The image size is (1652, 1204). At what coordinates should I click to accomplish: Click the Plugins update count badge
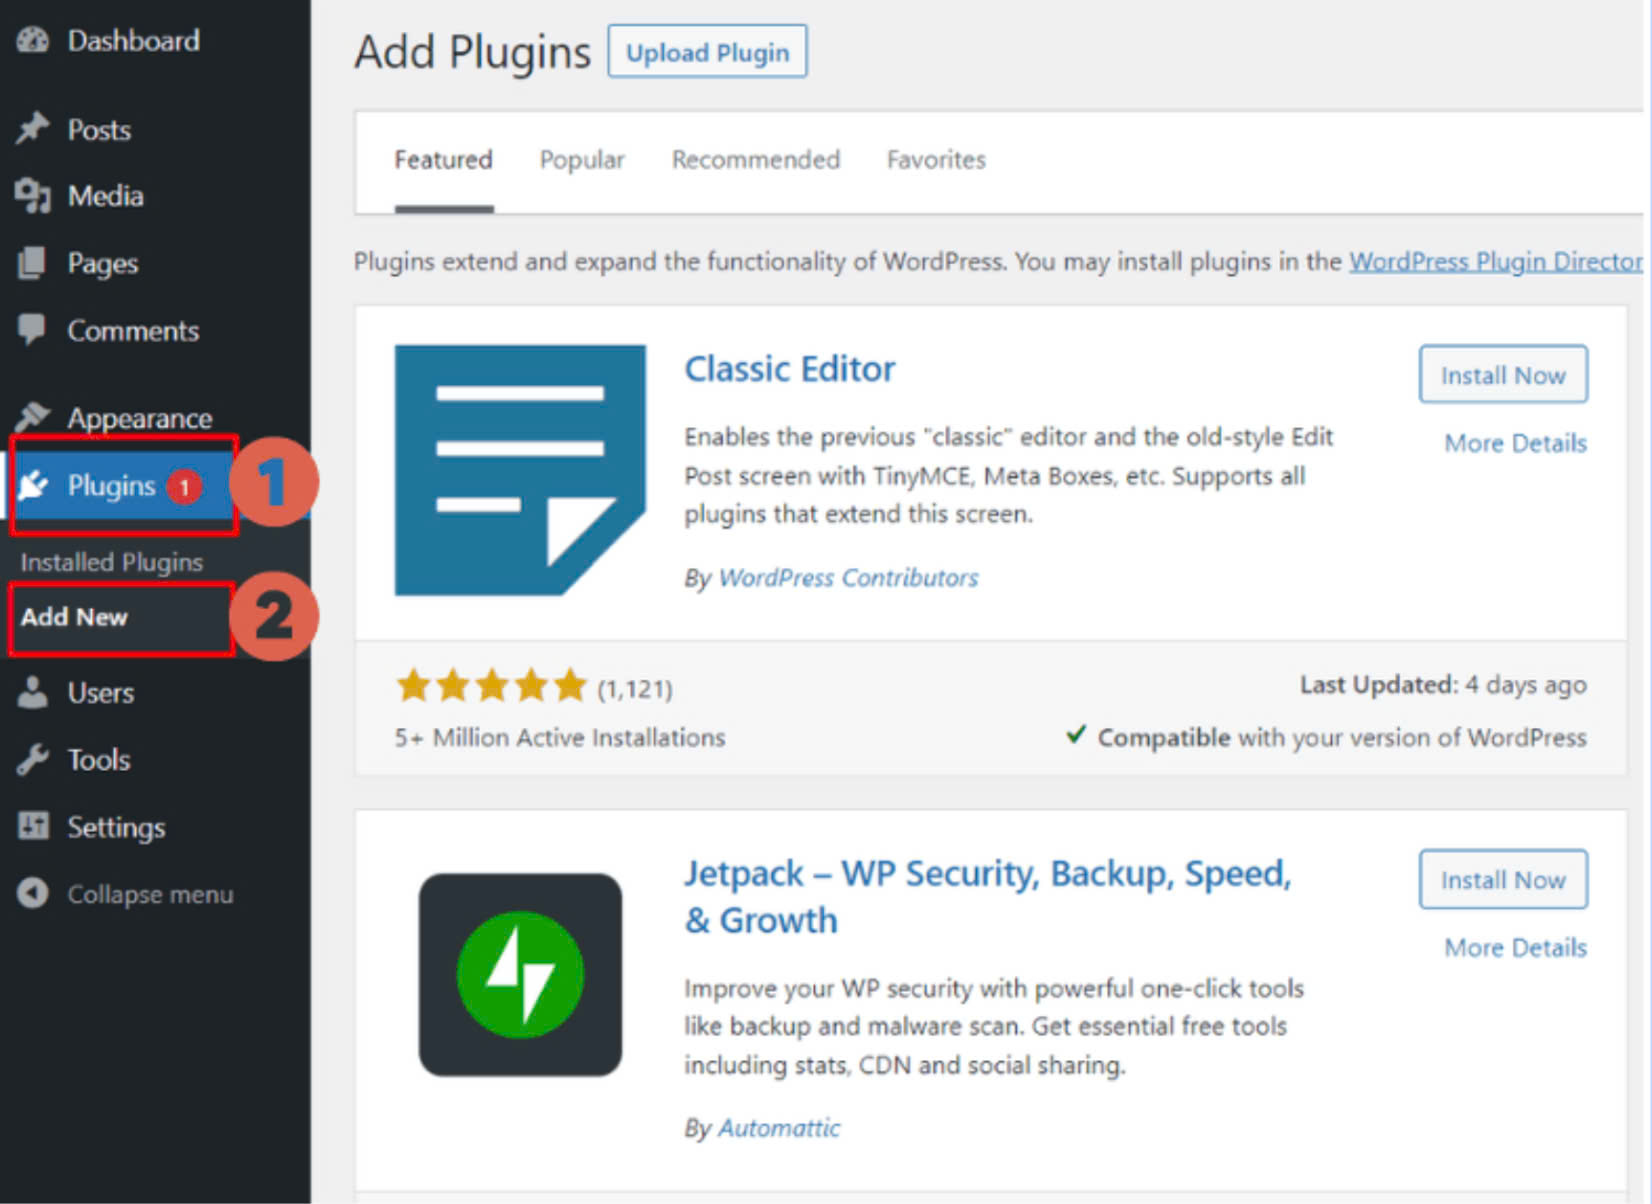click(x=184, y=487)
